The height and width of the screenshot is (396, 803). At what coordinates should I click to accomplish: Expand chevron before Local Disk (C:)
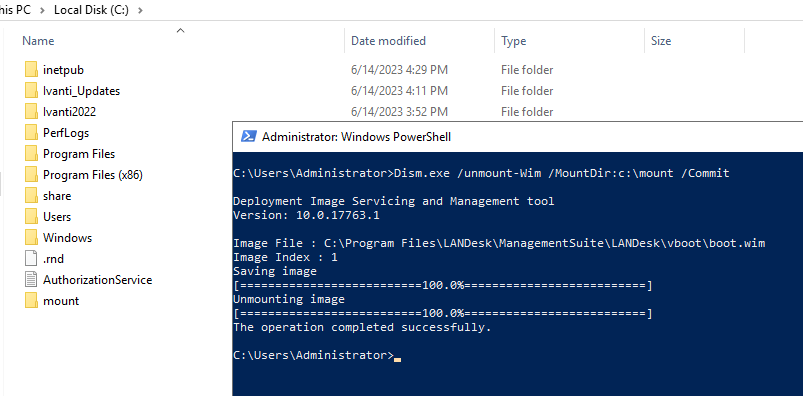coord(43,10)
